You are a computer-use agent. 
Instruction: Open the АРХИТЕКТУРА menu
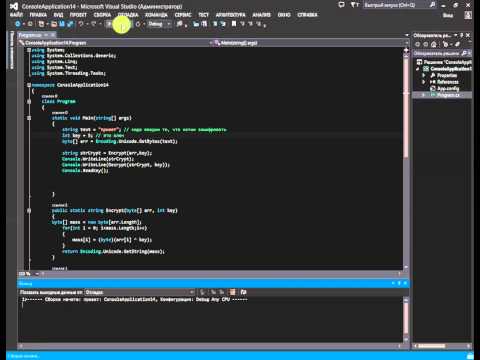tap(230, 15)
